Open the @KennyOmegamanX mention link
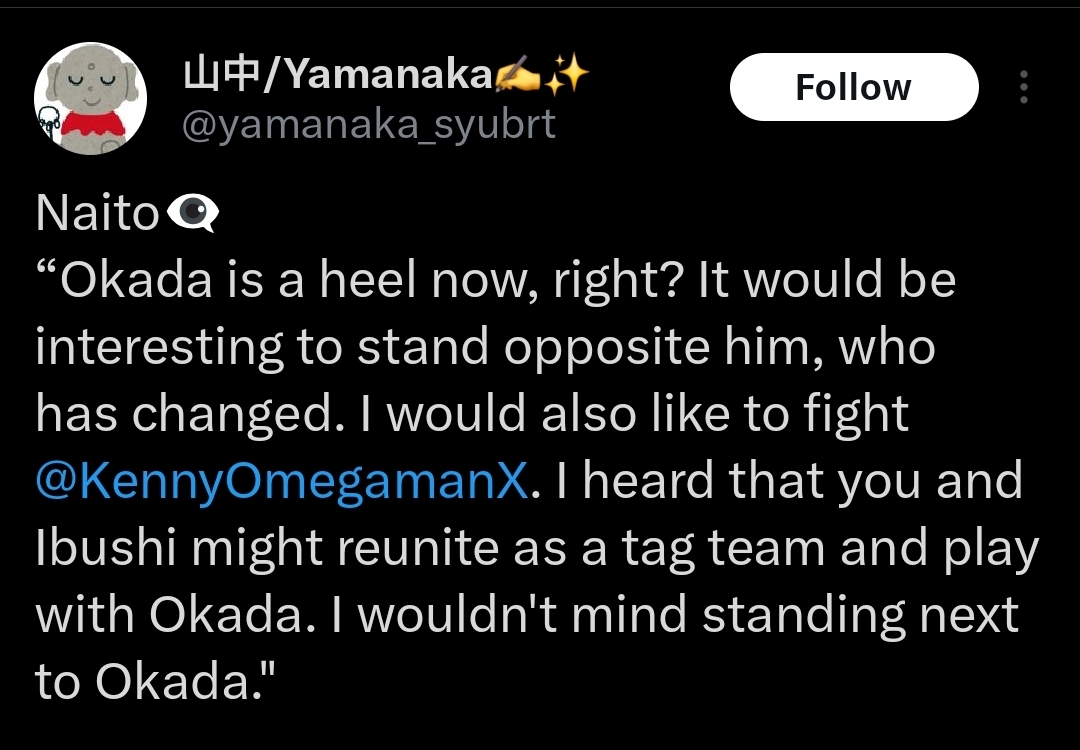1080x750 pixels. tap(280, 481)
